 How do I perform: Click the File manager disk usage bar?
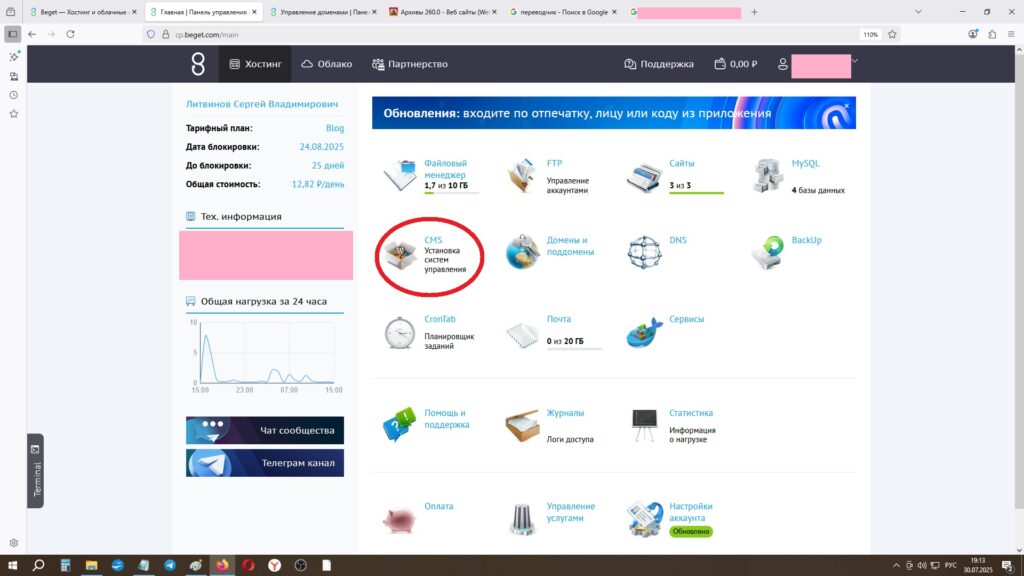[451, 193]
